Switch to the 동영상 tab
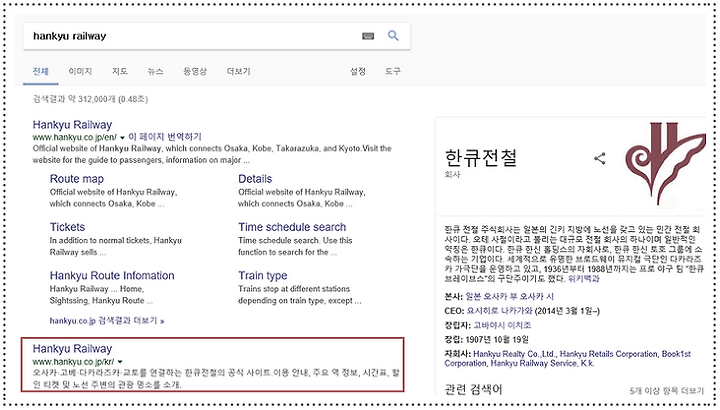The width and height of the screenshot is (720, 410). point(195,71)
